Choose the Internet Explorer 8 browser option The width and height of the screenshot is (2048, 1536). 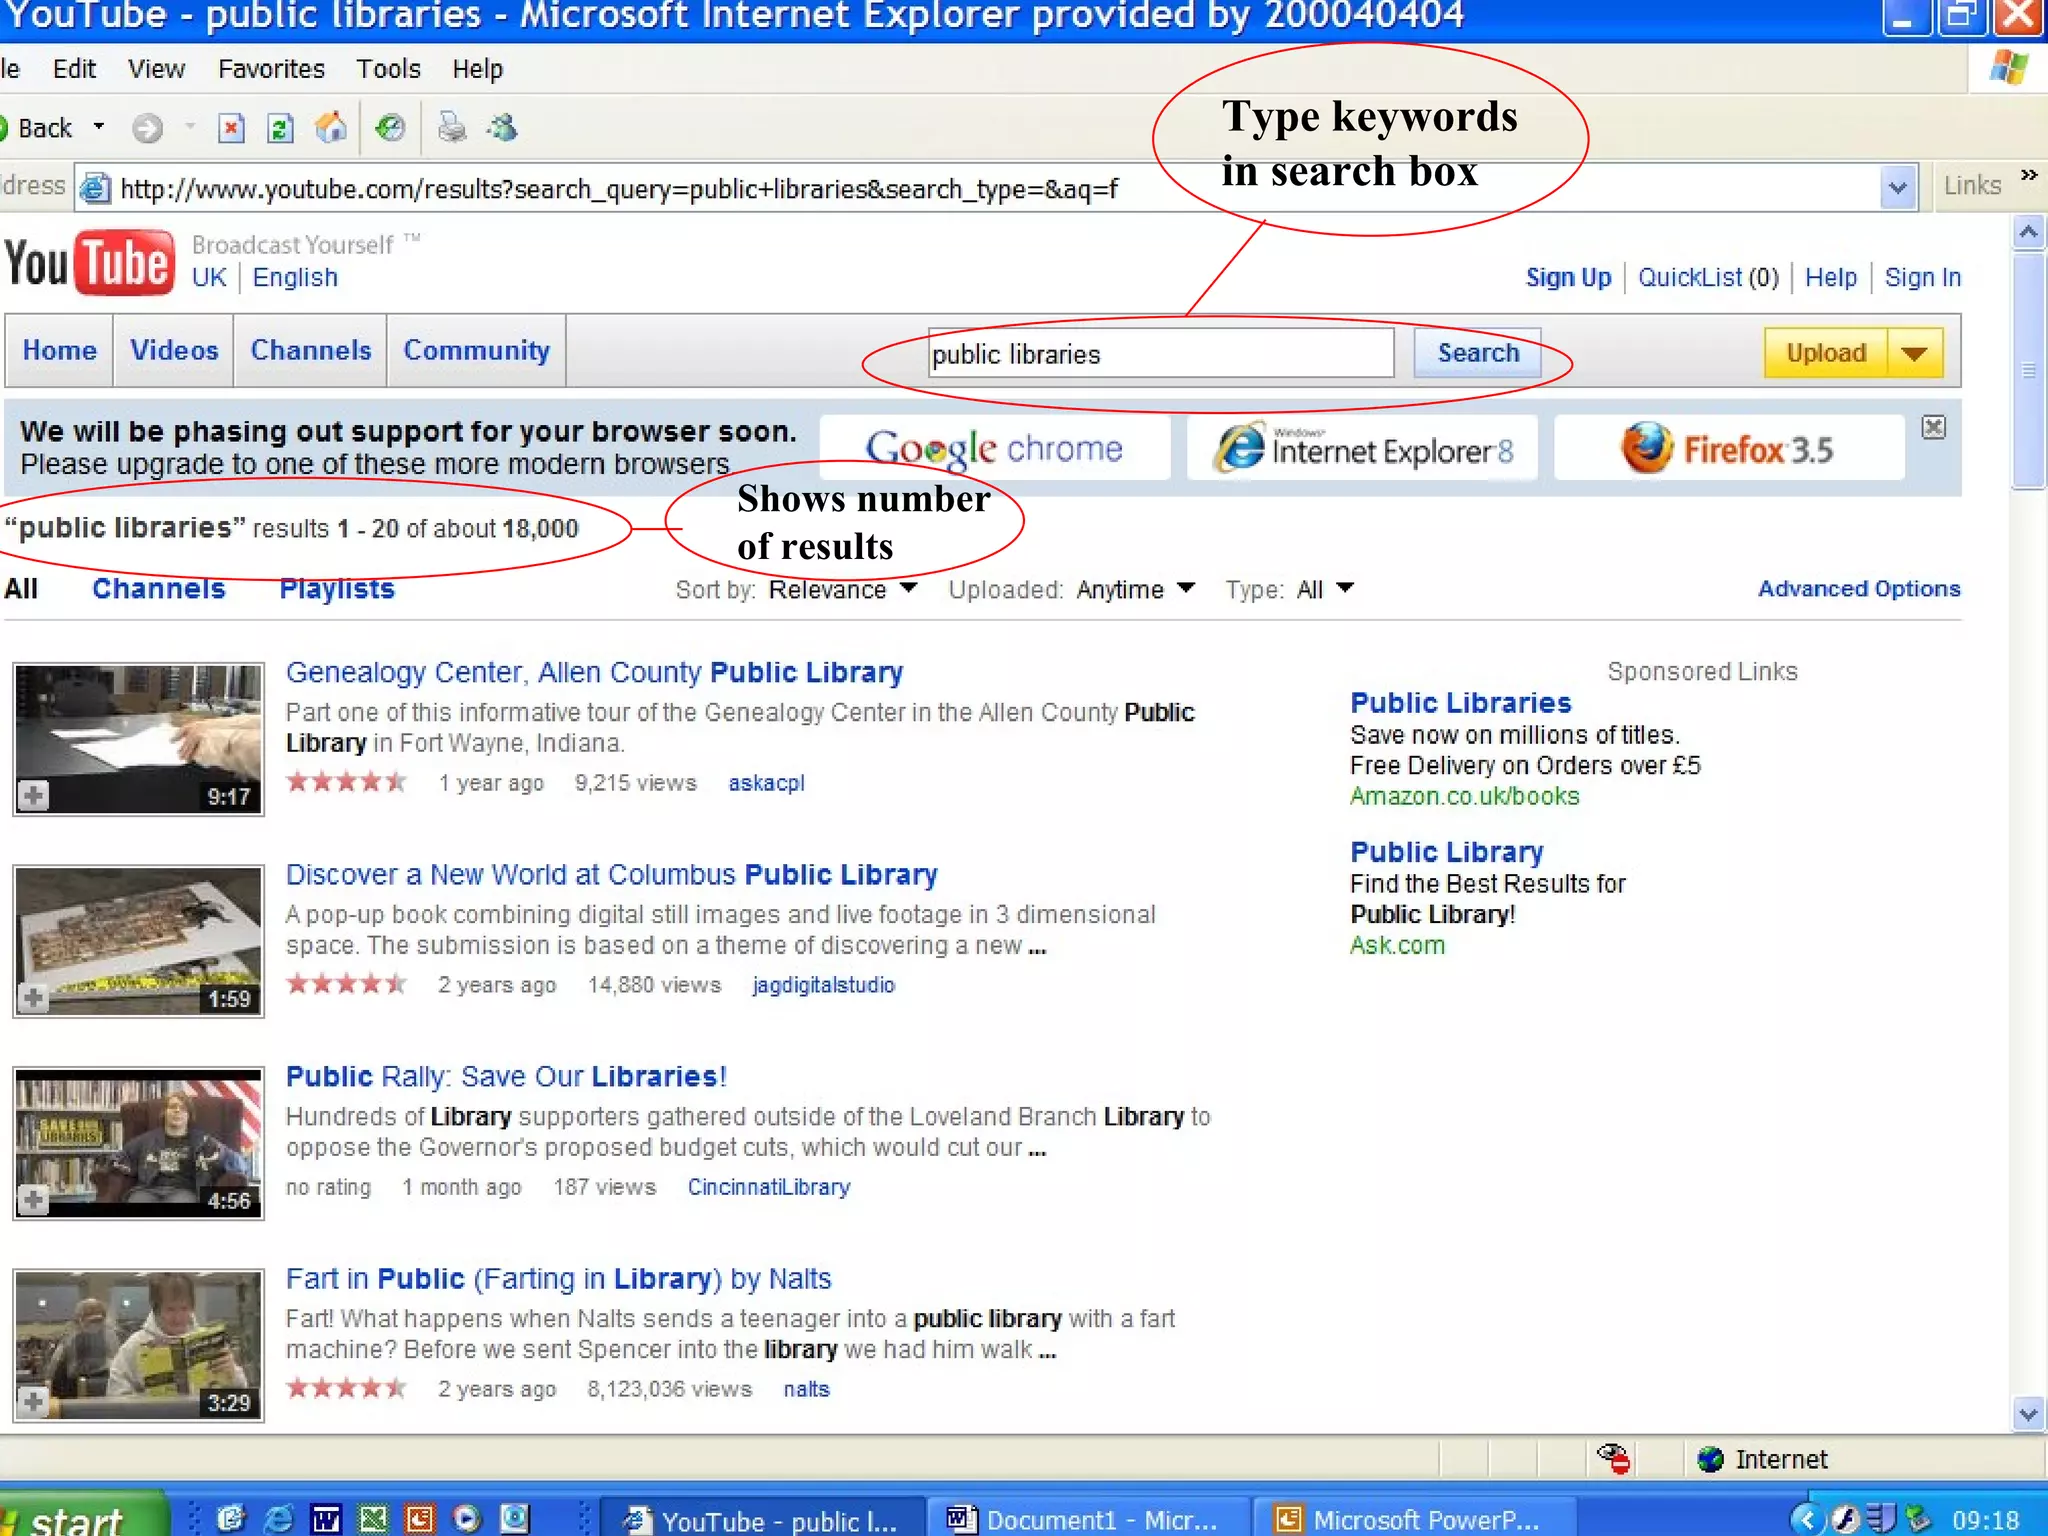[1362, 448]
